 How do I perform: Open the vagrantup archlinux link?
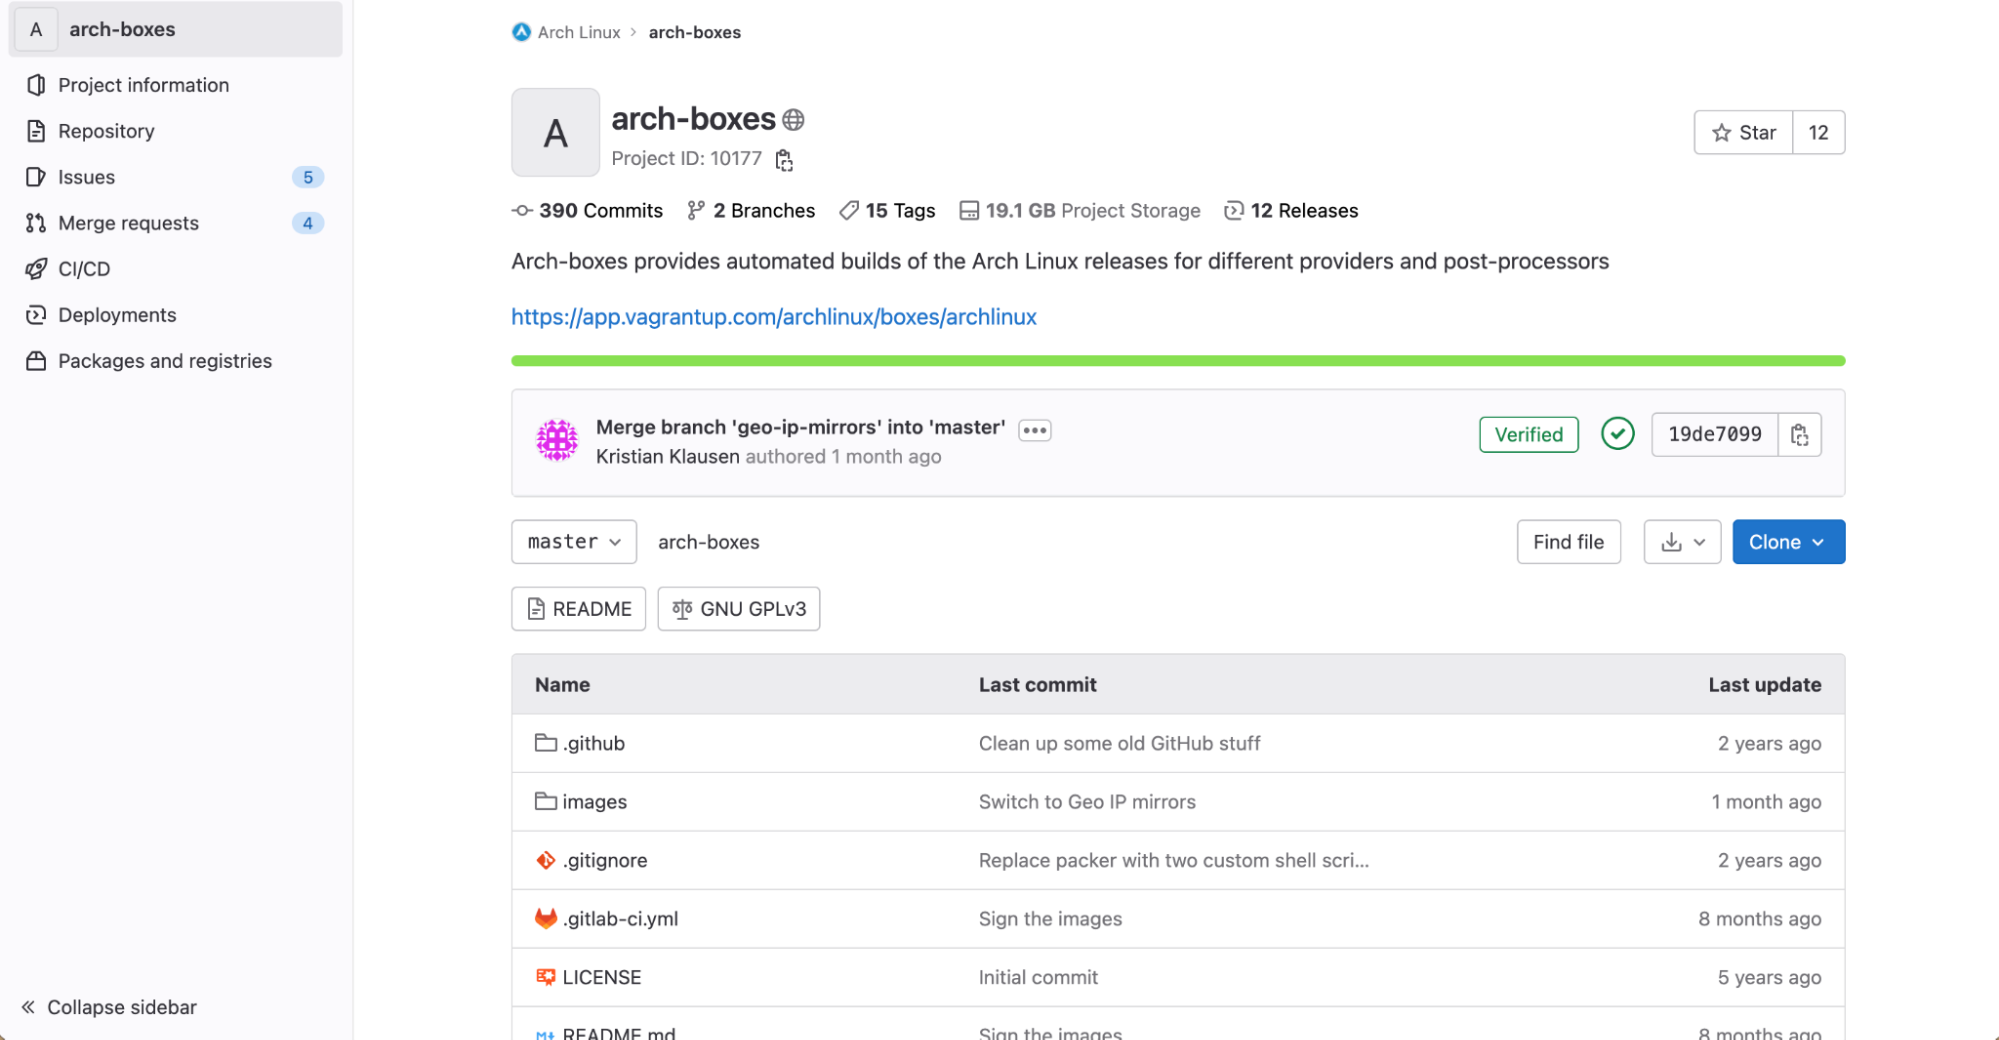[773, 317]
